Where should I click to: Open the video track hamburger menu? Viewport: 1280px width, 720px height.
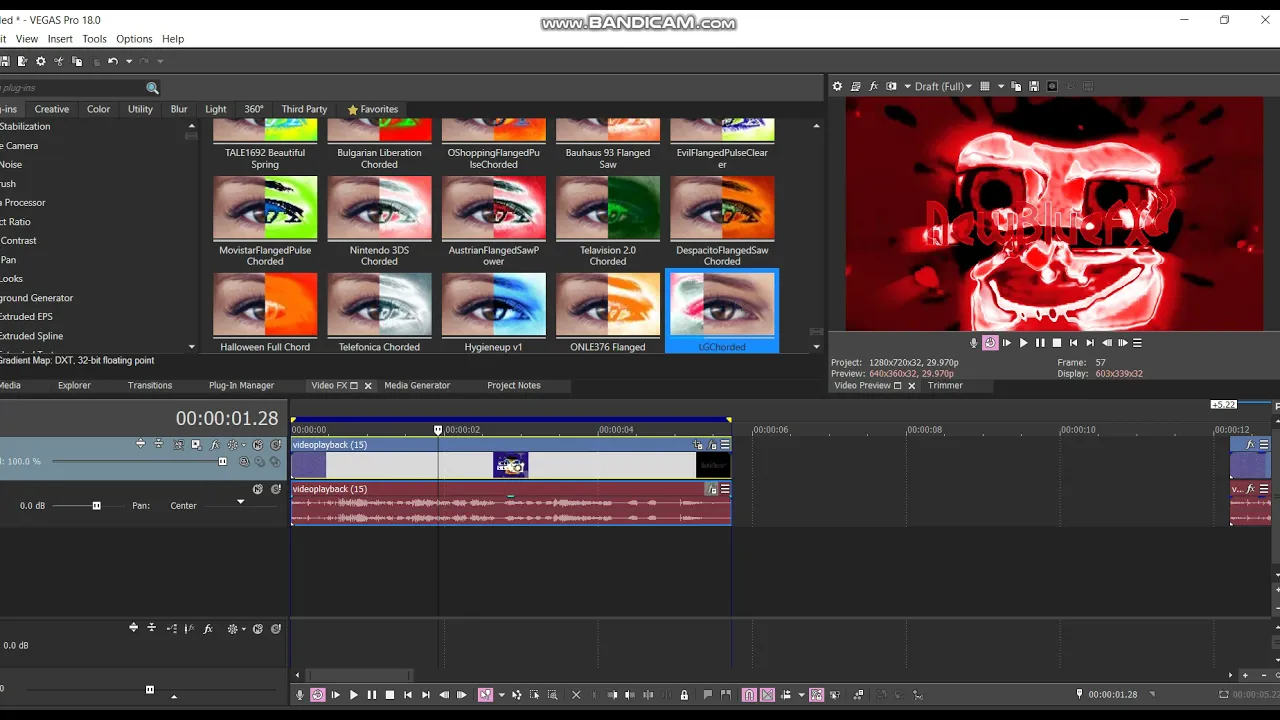click(725, 445)
